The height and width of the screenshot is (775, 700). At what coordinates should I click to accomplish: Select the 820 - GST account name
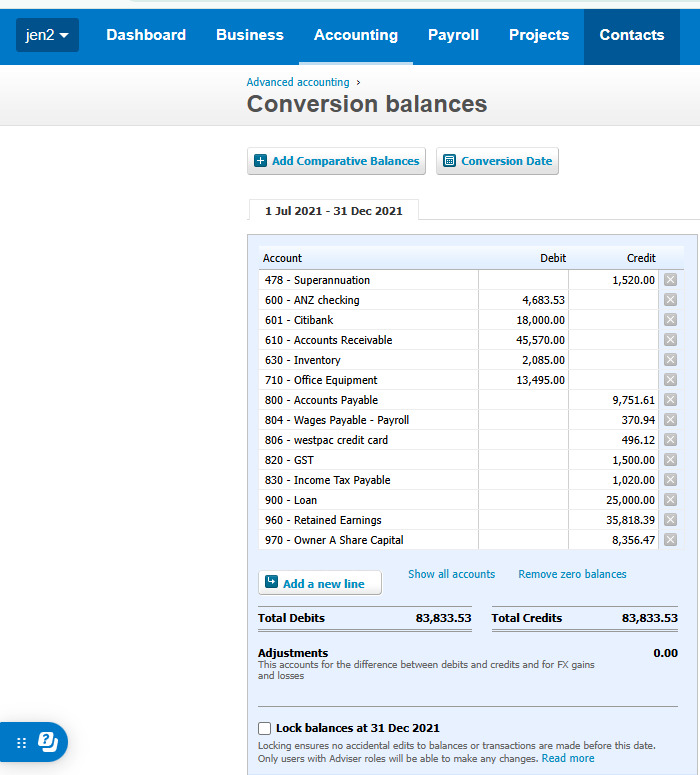tap(289, 460)
